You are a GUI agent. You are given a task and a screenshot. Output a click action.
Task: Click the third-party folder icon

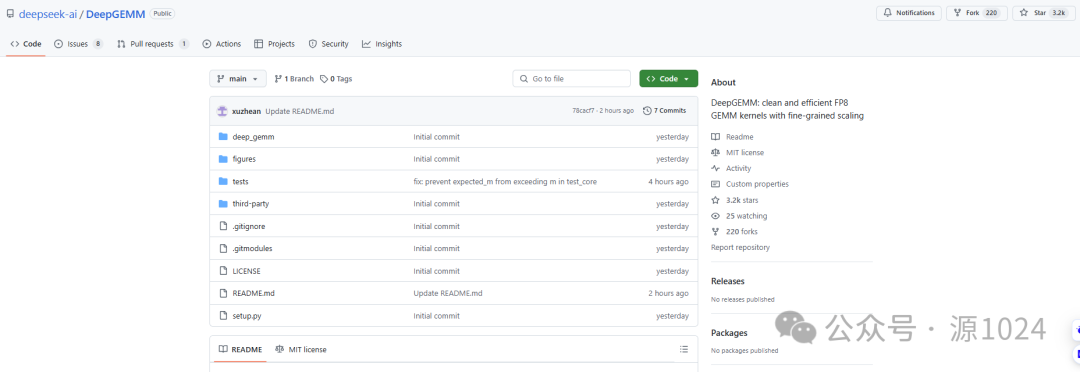(223, 204)
